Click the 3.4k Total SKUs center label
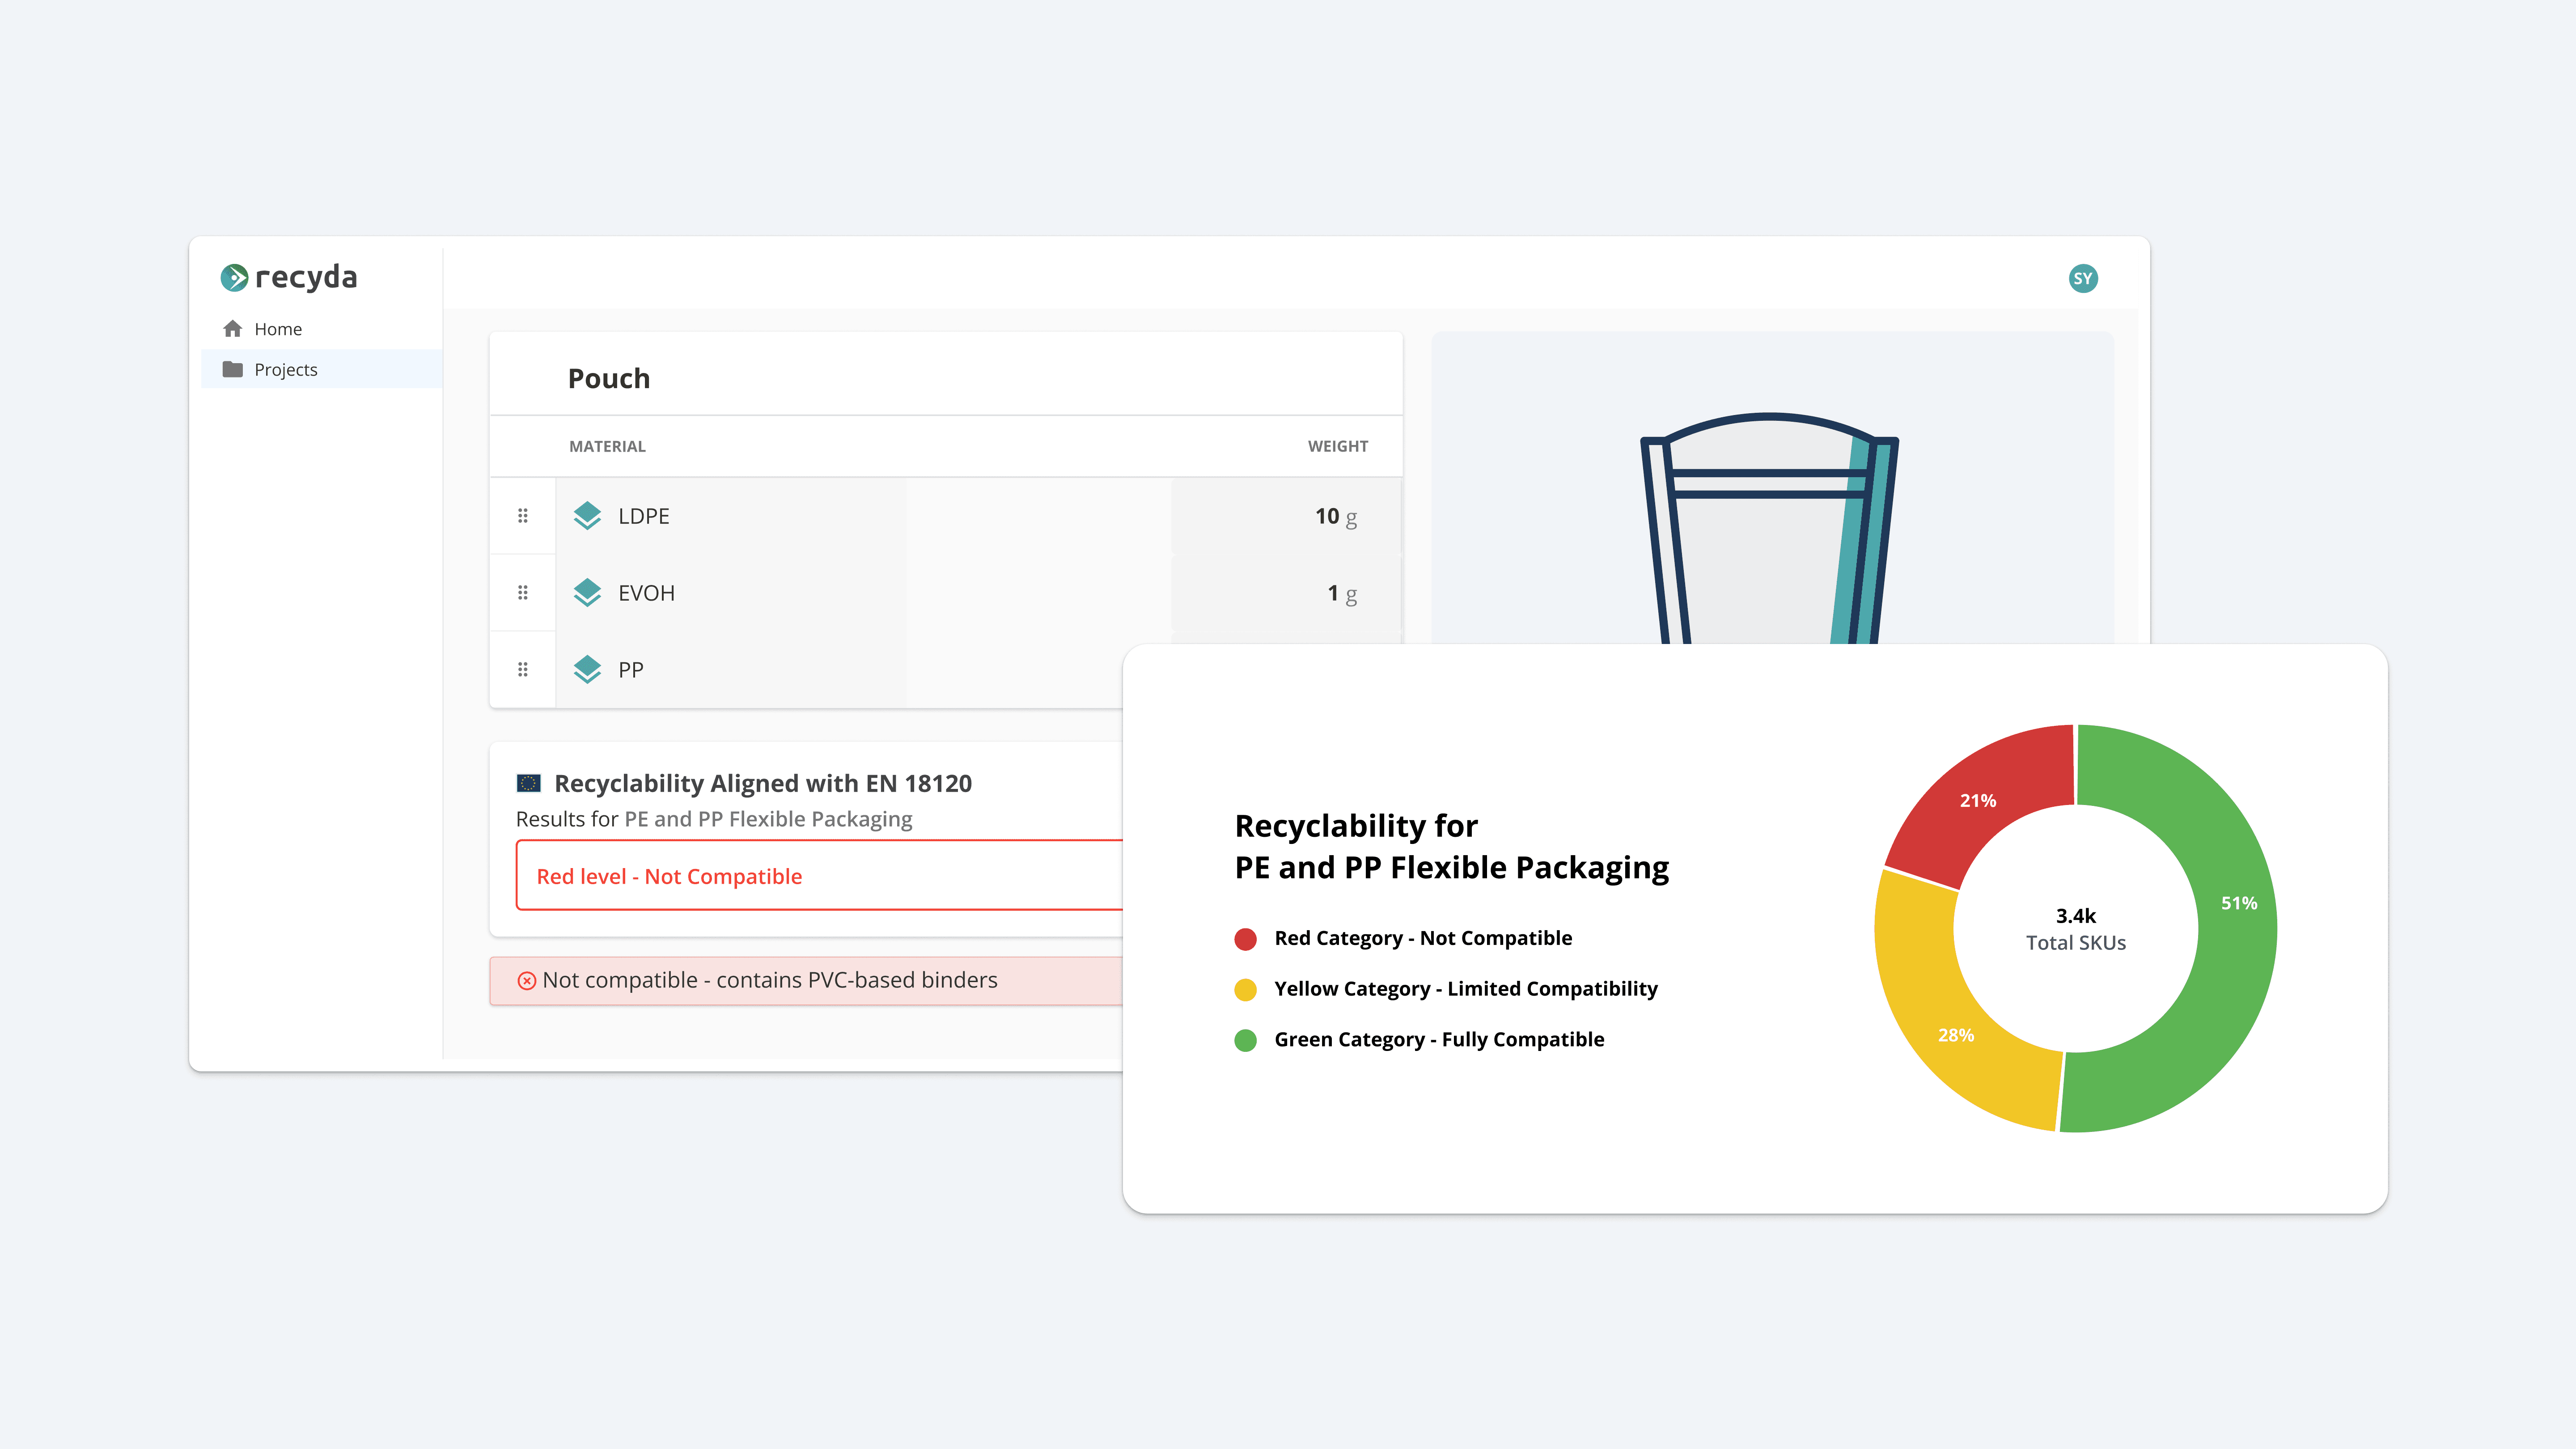Image resolution: width=2576 pixels, height=1449 pixels. pyautogui.click(x=2076, y=929)
